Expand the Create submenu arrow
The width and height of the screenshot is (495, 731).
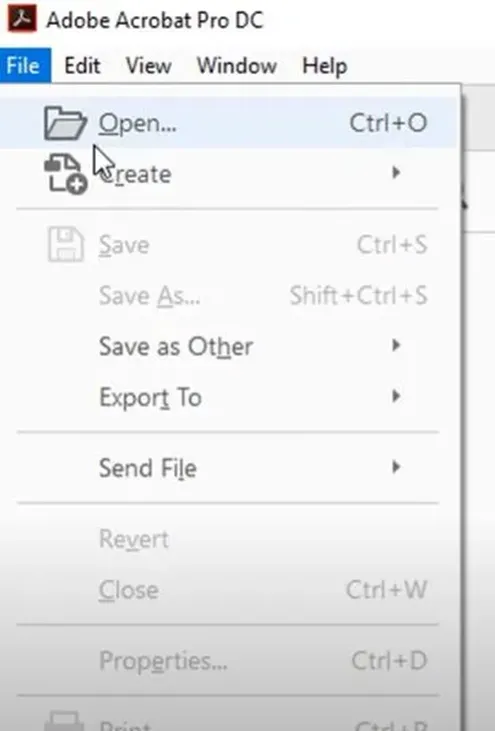[x=396, y=173]
